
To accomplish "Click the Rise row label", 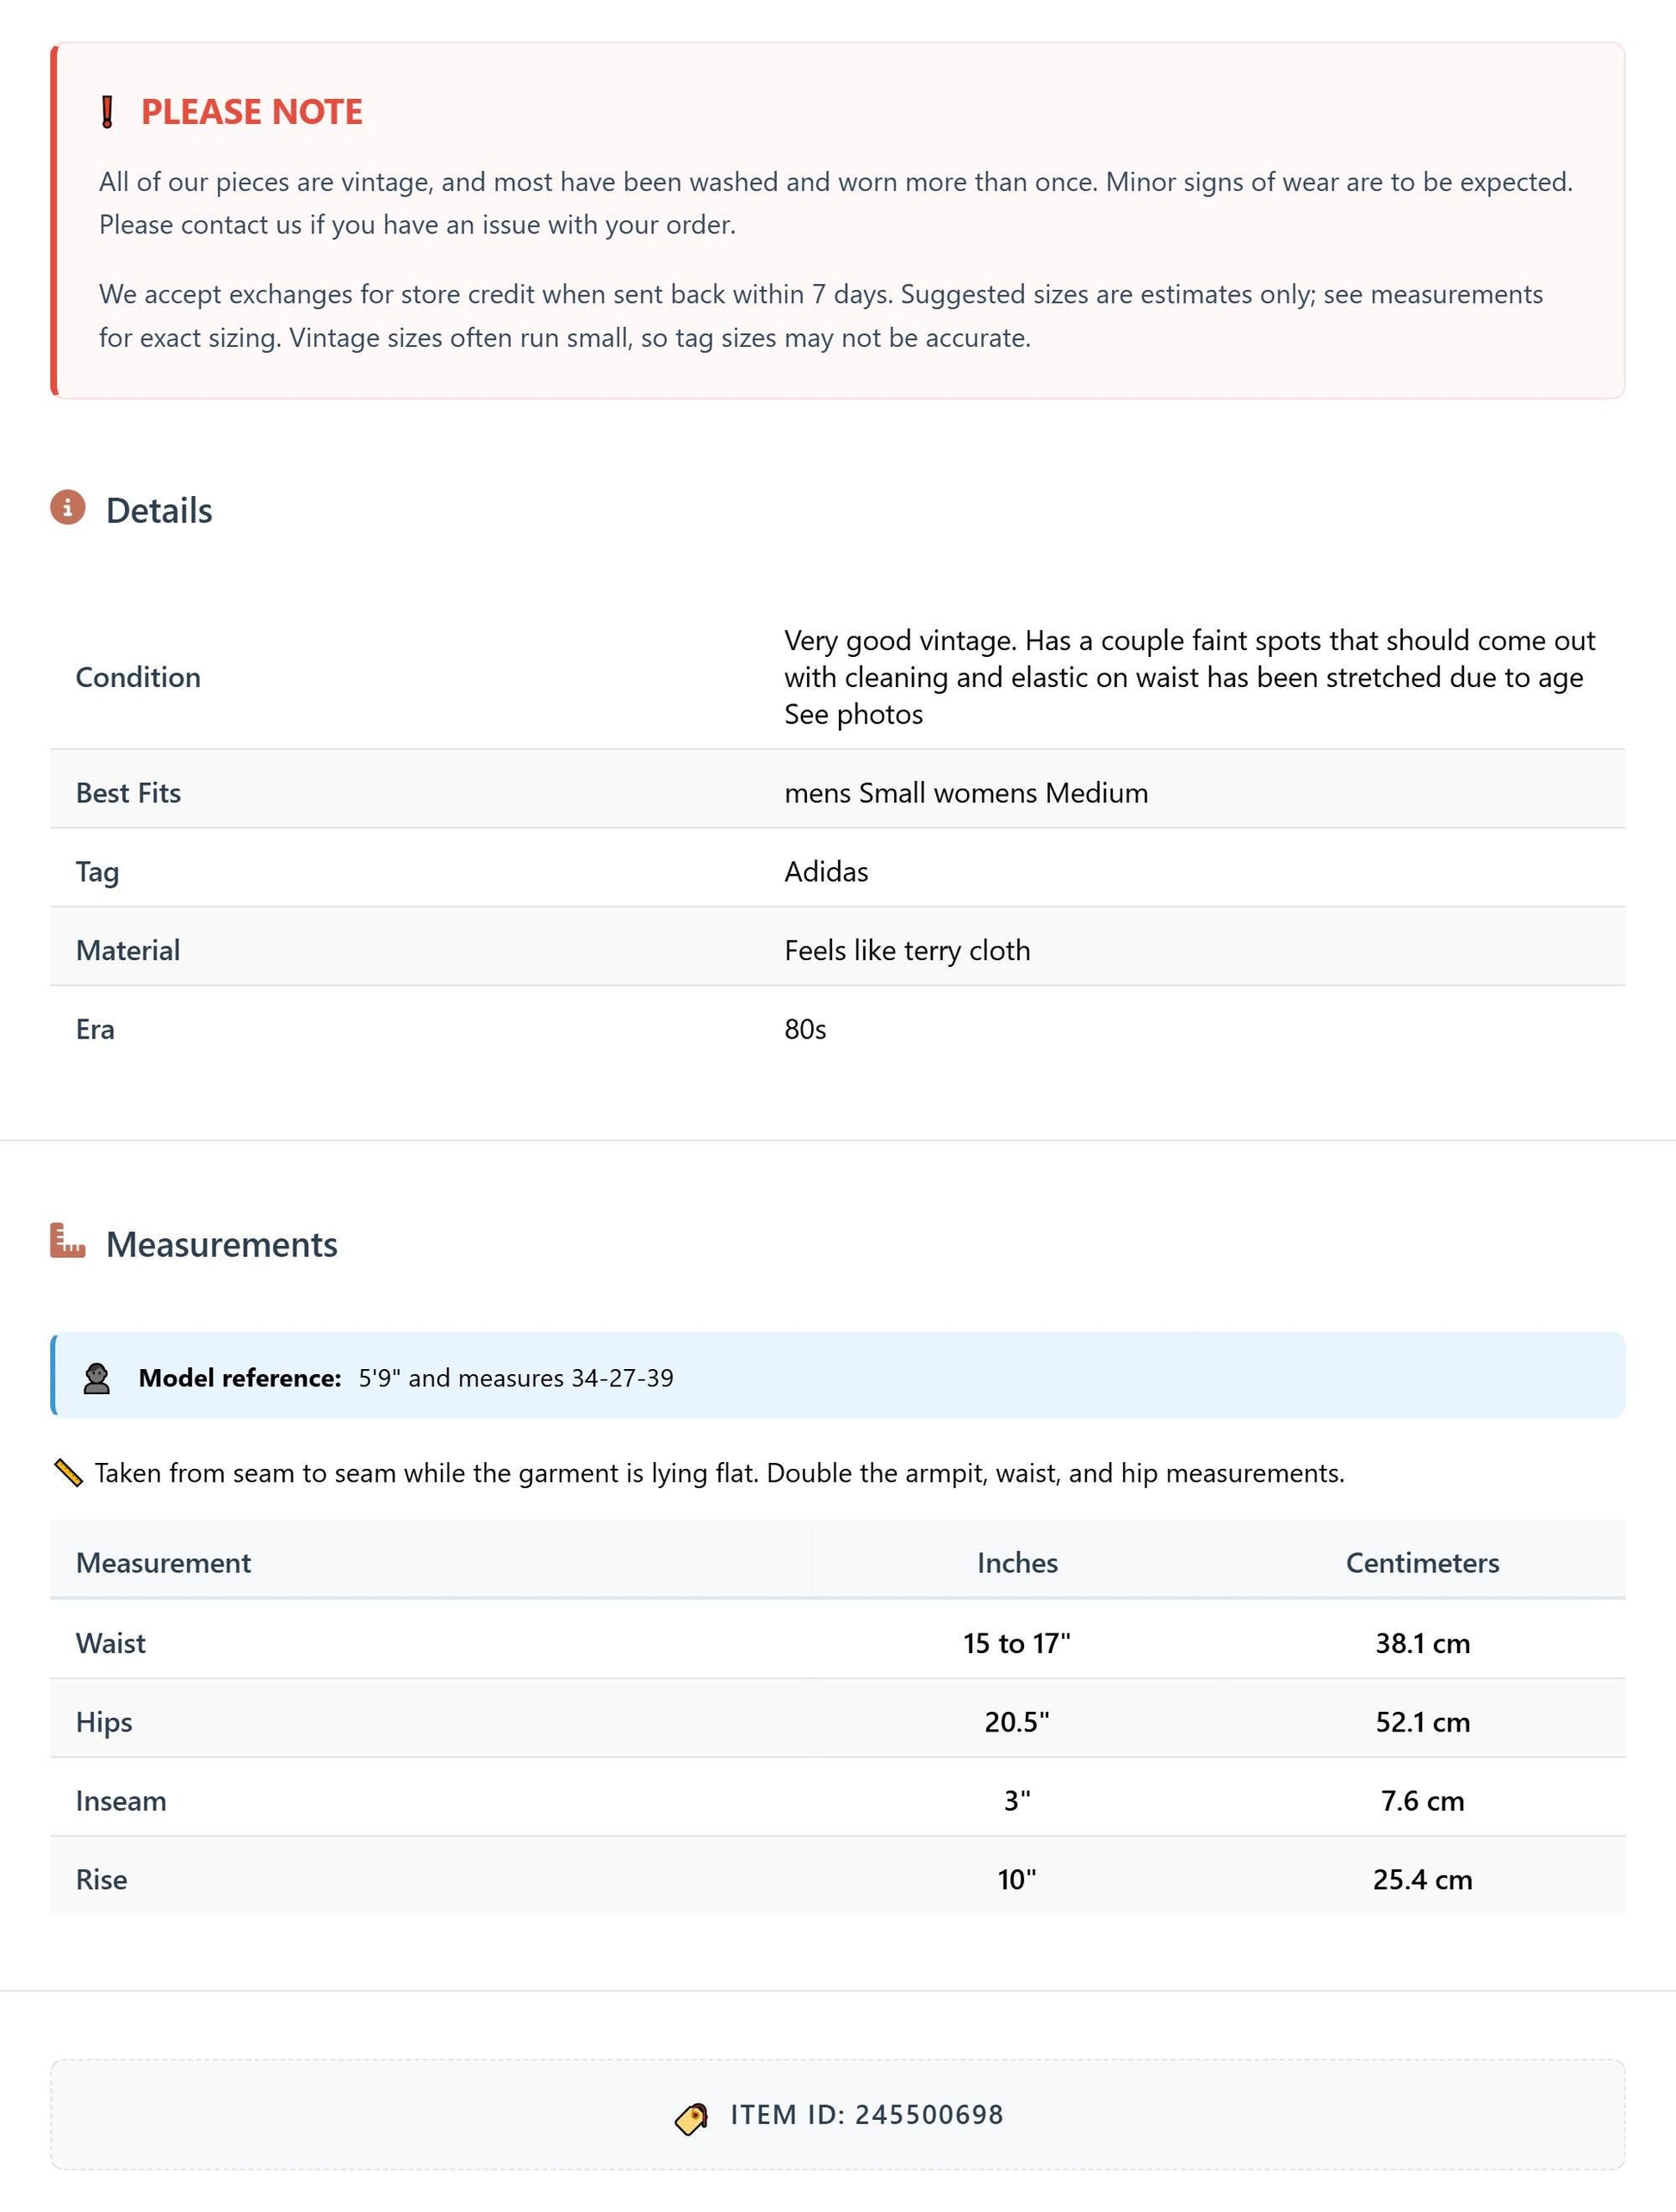I will pyautogui.click(x=101, y=1880).
